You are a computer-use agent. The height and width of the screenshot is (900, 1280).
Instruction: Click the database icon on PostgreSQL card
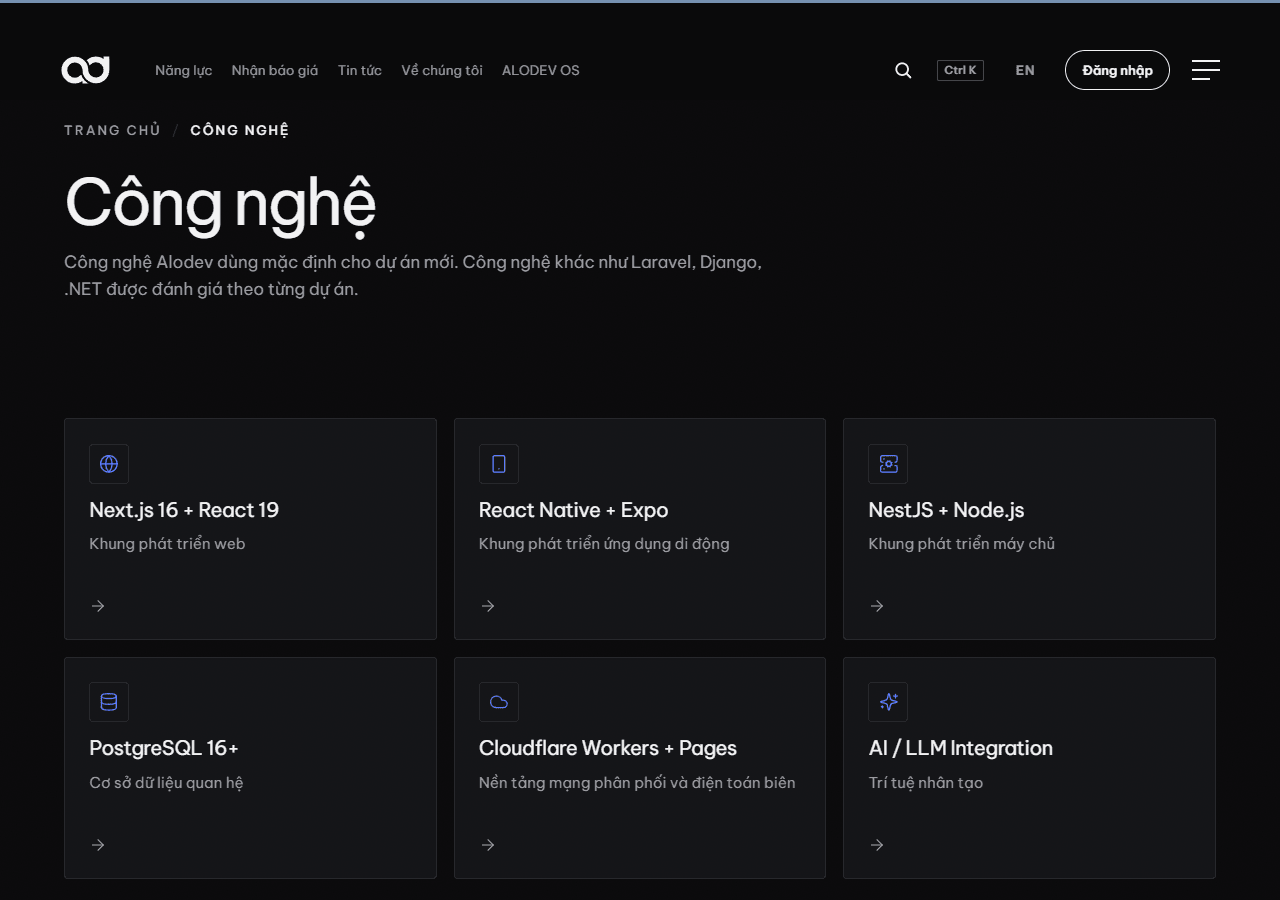click(109, 702)
